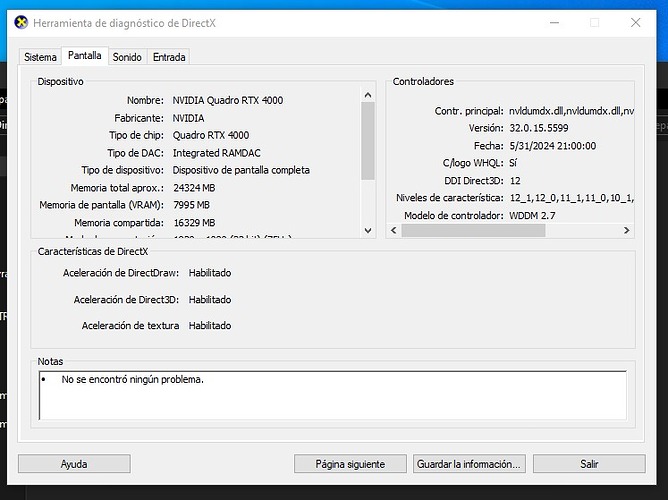Click the Memoria total aprox. label
668x500 pixels.
(117, 188)
